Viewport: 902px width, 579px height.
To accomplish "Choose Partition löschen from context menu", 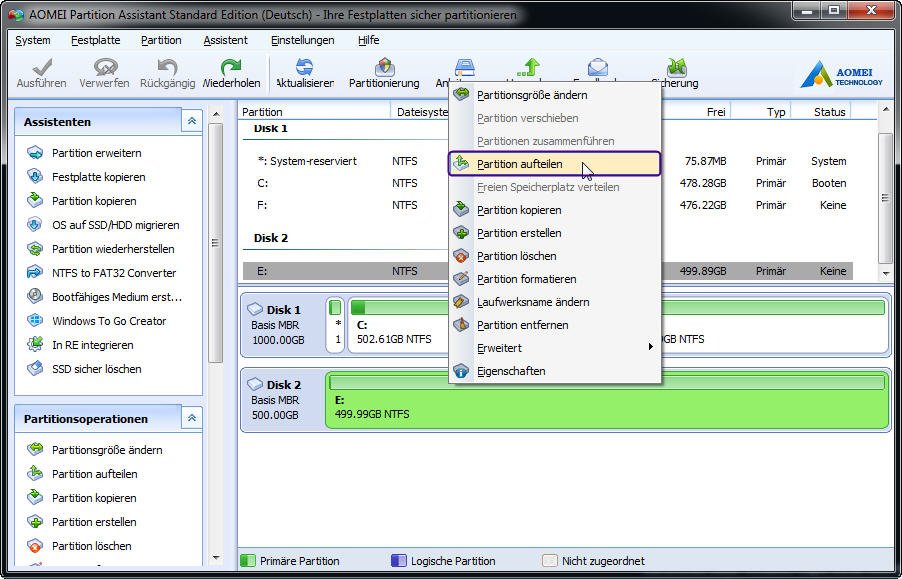I will (555, 256).
